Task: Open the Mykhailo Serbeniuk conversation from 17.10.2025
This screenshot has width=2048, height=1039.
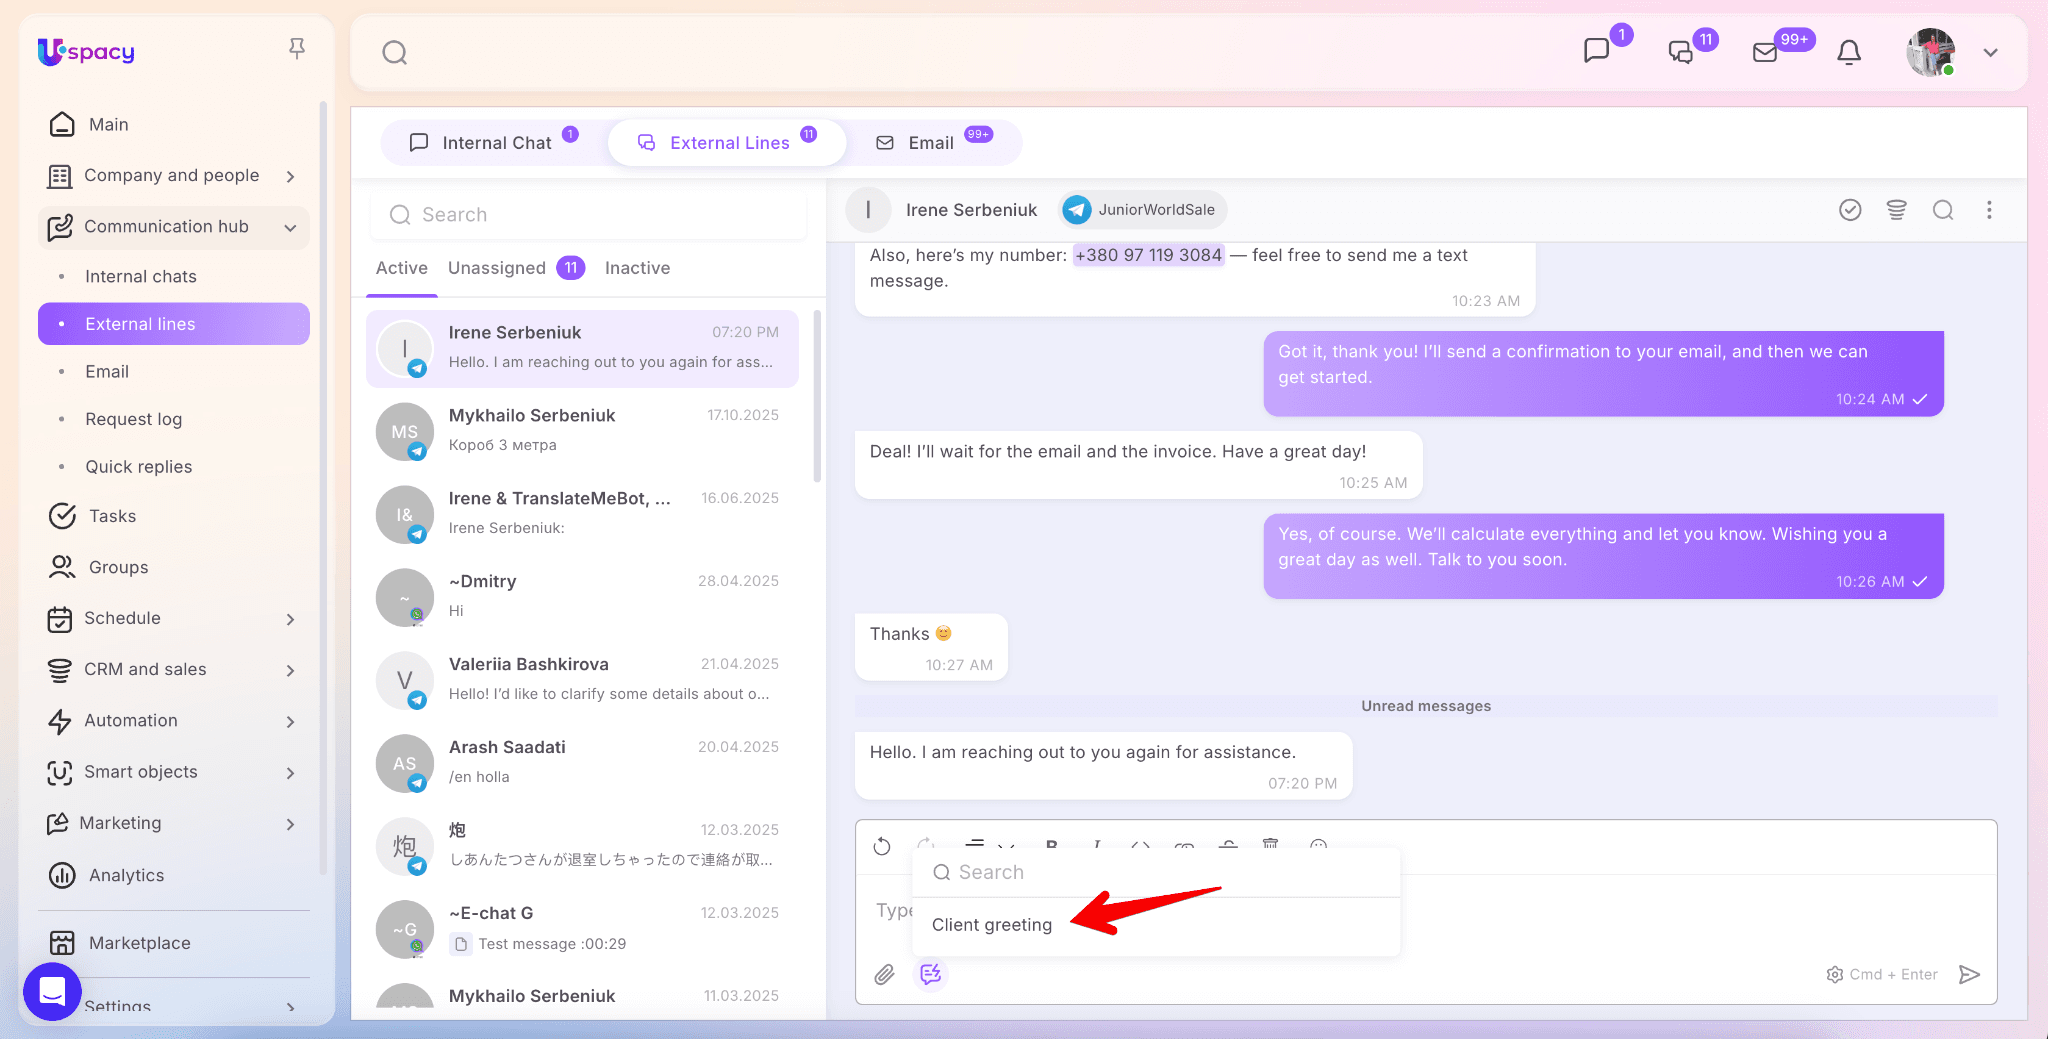Action: [582, 430]
